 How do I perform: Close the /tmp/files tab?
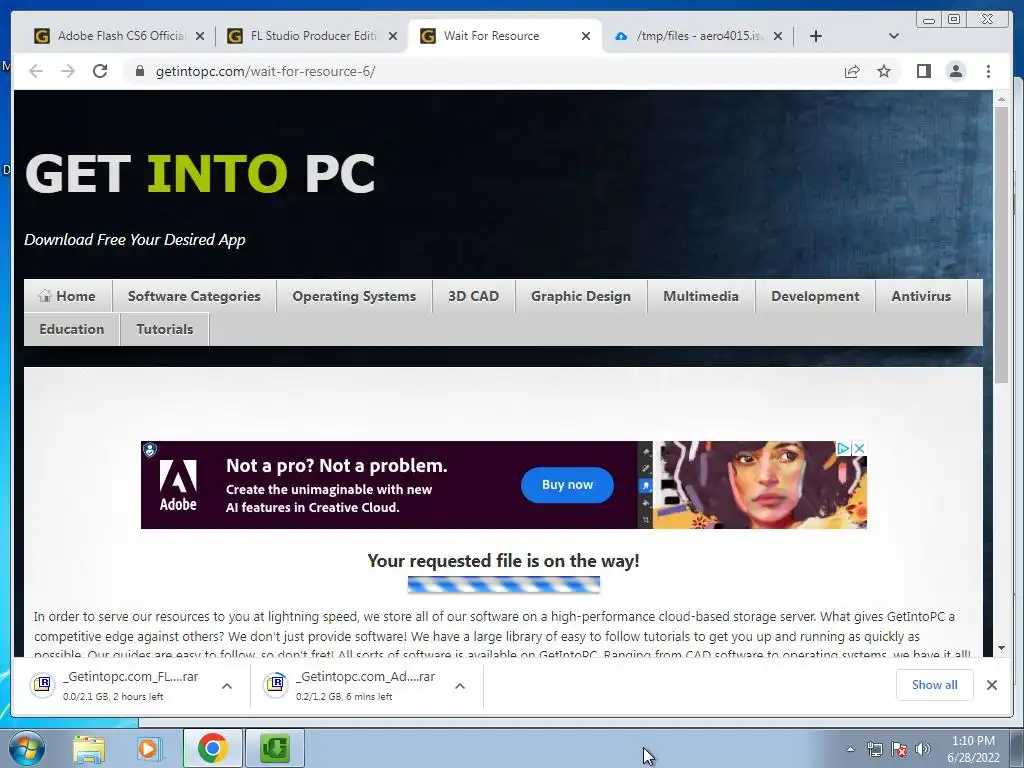tap(778, 36)
